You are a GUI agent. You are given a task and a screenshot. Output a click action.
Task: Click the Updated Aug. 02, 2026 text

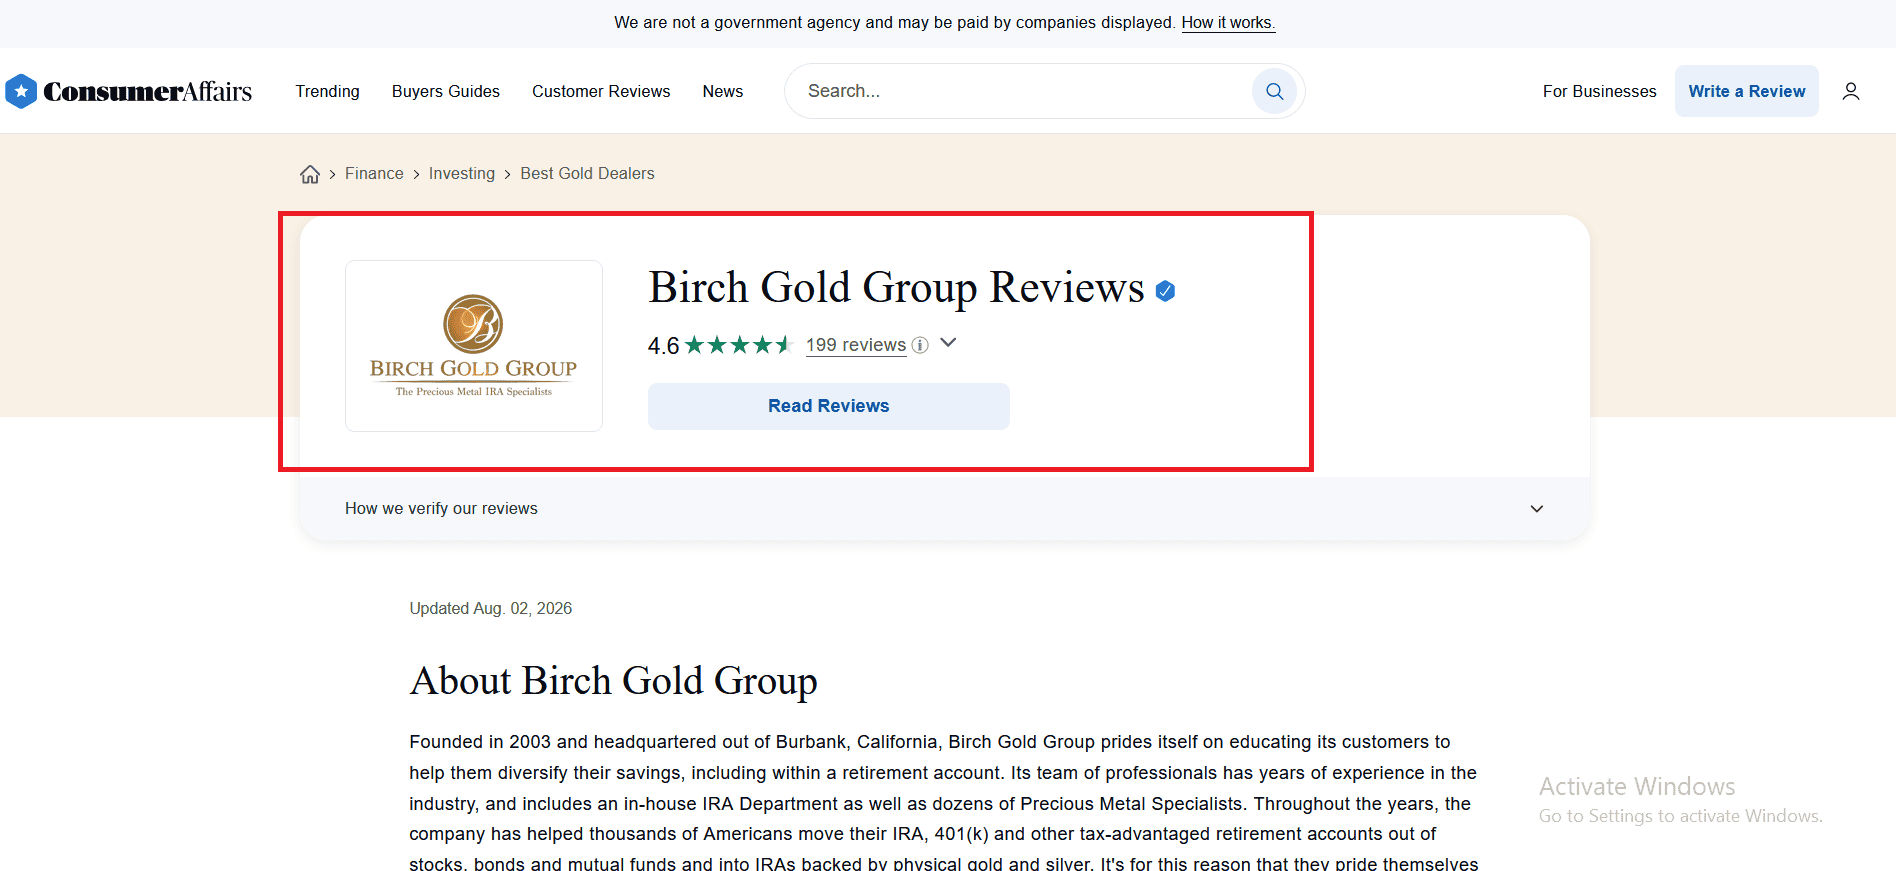491,608
